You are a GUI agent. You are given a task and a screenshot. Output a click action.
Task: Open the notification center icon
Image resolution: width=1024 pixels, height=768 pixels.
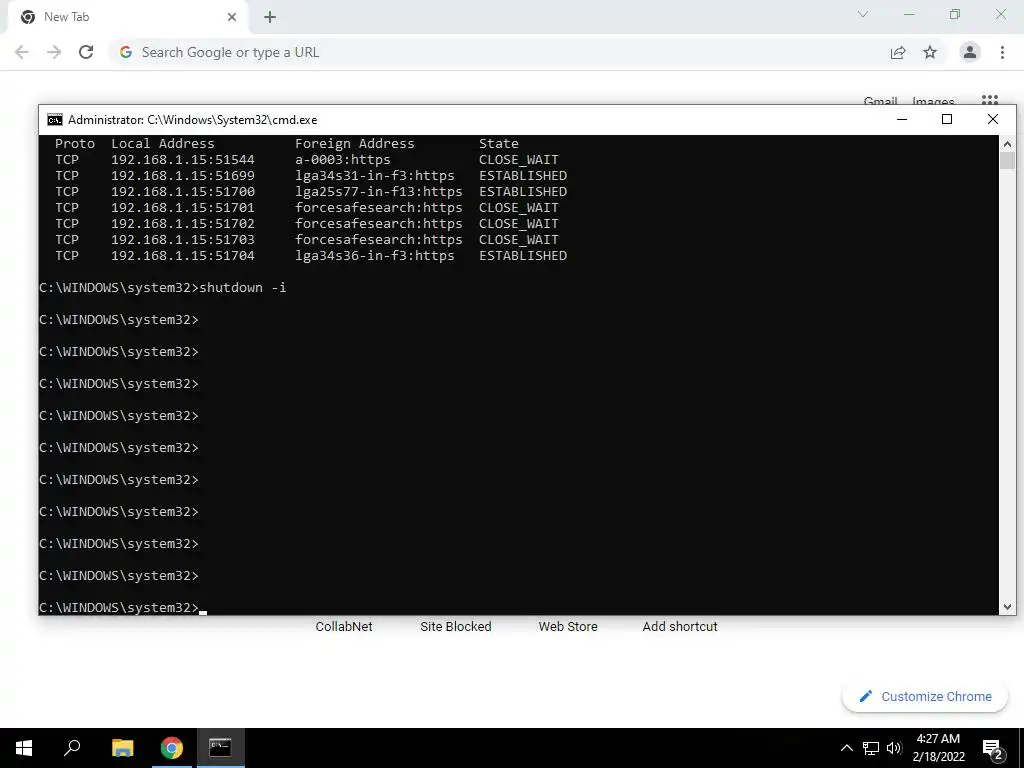pyautogui.click(x=992, y=748)
